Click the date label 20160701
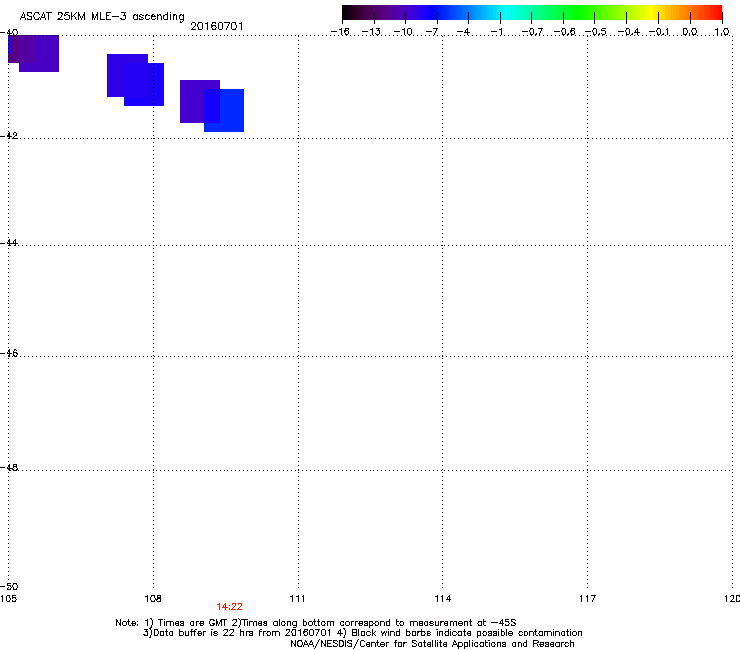Viewport: 740px width, 650px height. click(x=217, y=26)
